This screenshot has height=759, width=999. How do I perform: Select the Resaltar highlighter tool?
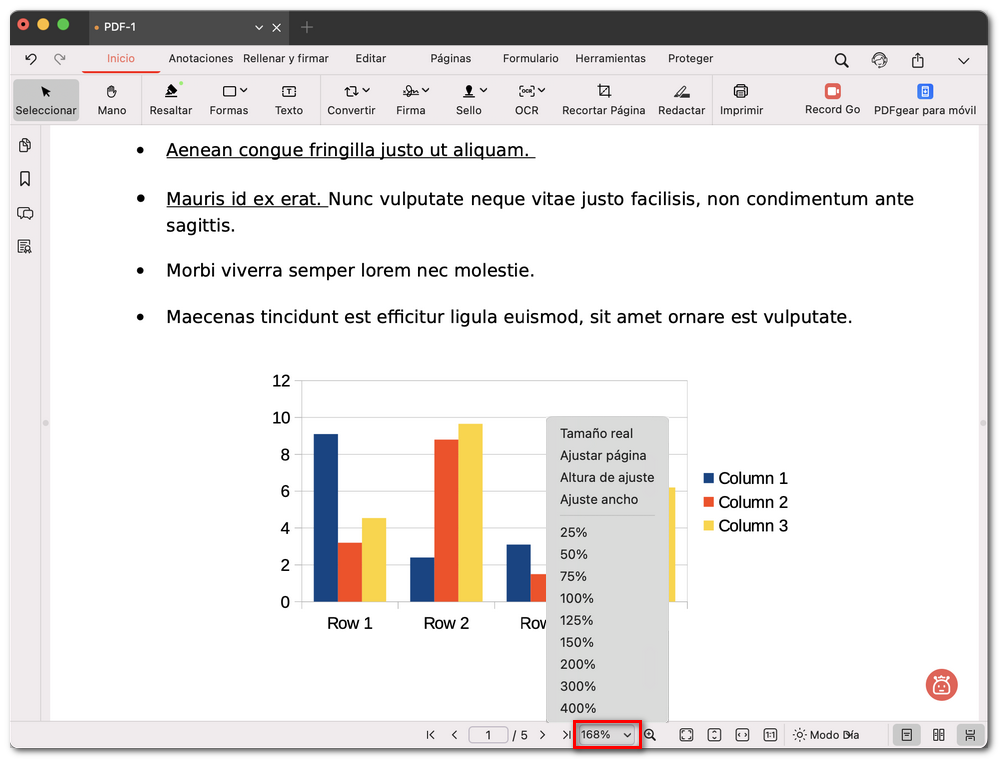(x=170, y=99)
